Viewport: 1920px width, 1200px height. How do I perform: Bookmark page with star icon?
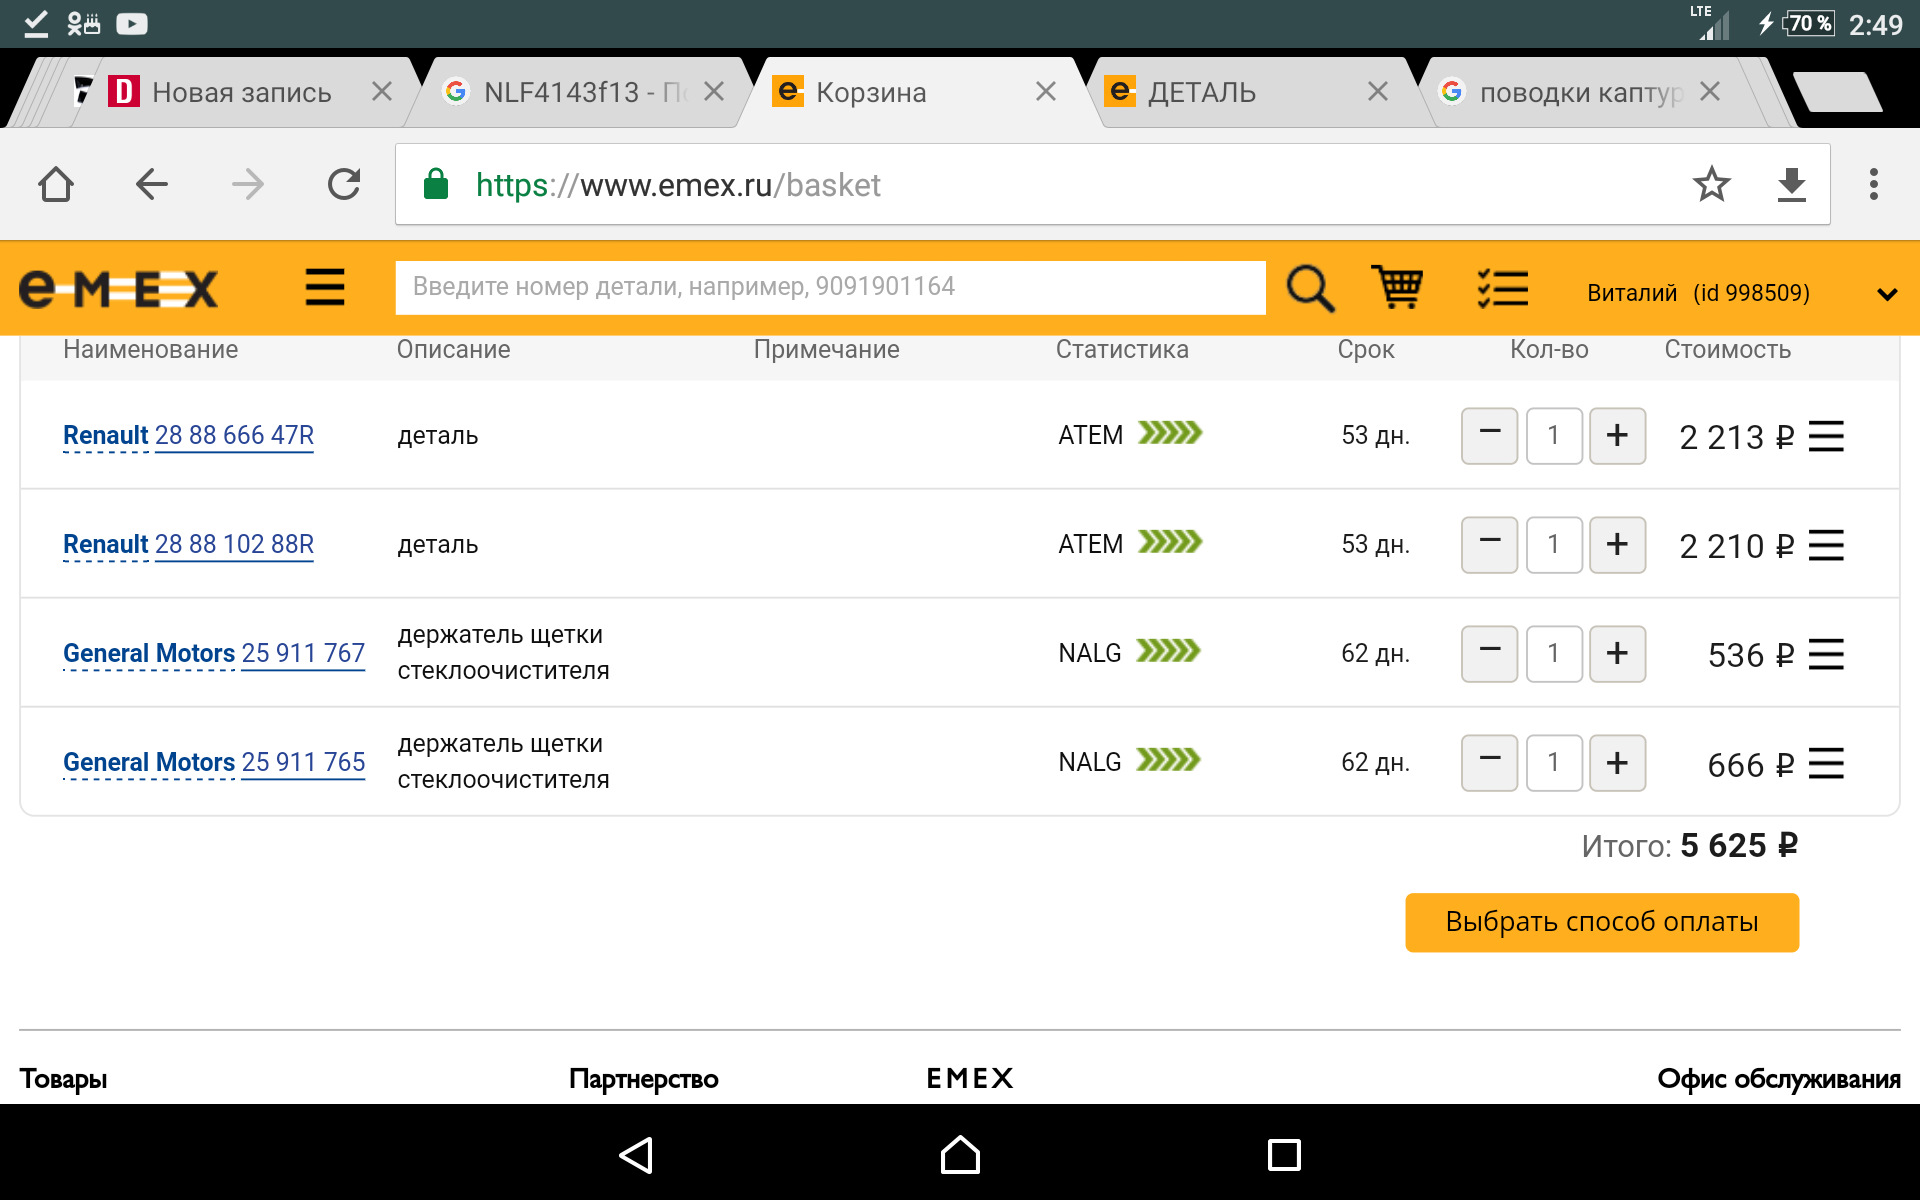pos(1711,185)
